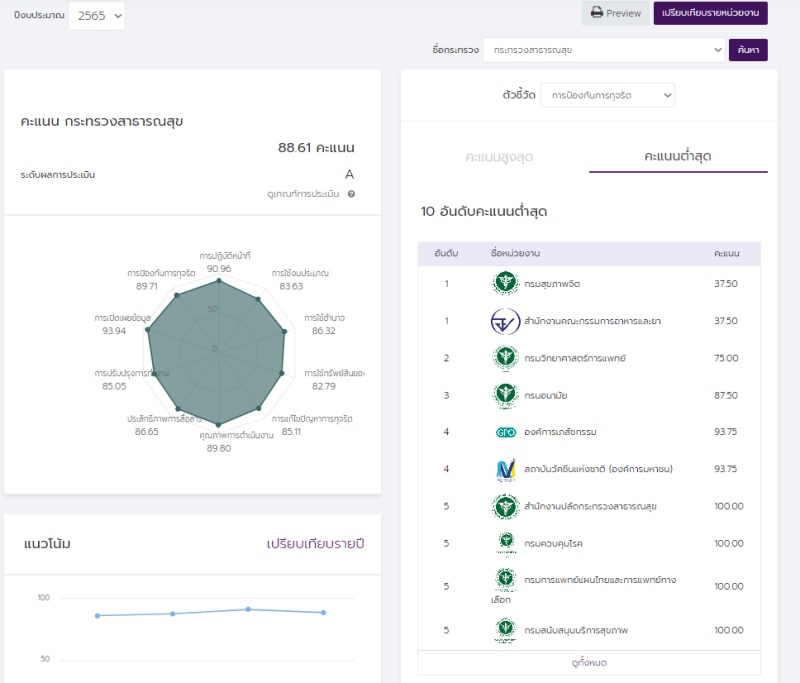Select the คะแนนต่ำสุด tab
The image size is (800, 683).
[678, 157]
